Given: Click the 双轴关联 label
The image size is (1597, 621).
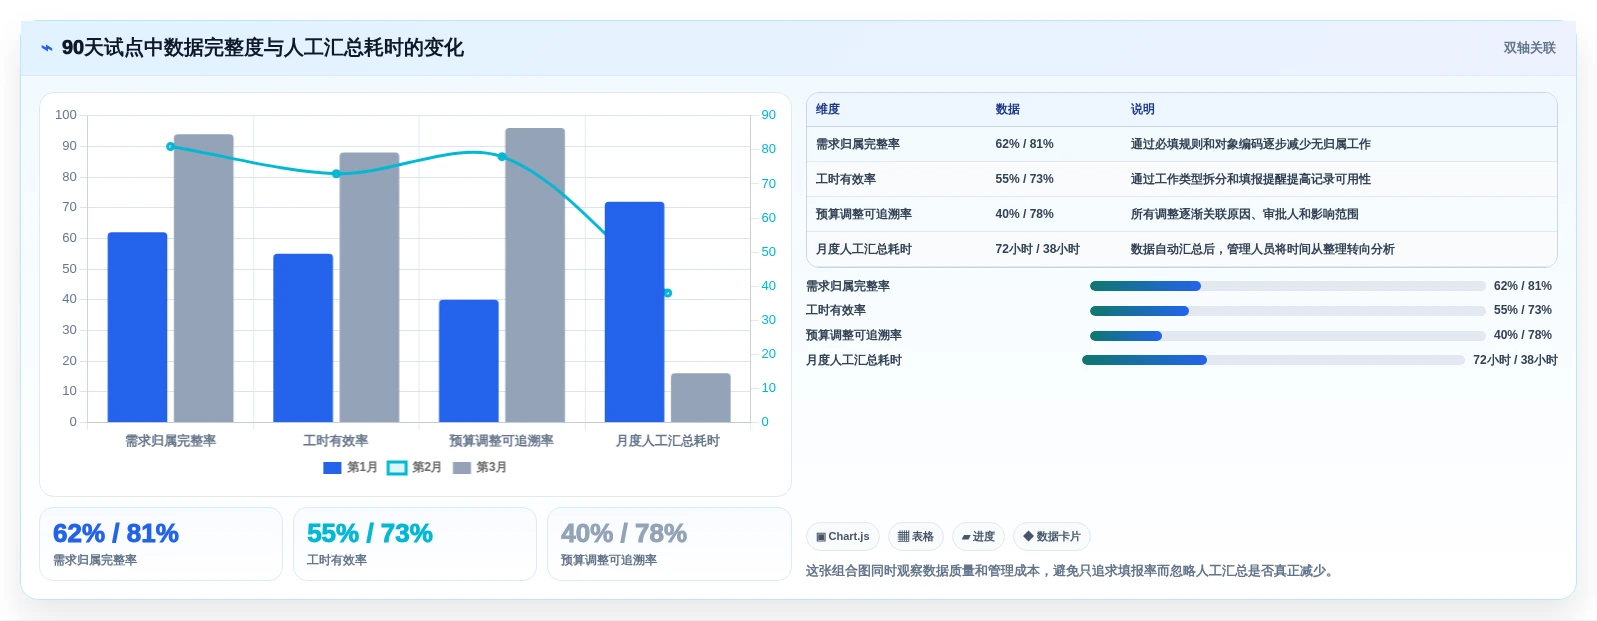Looking at the screenshot, I should (x=1529, y=48).
